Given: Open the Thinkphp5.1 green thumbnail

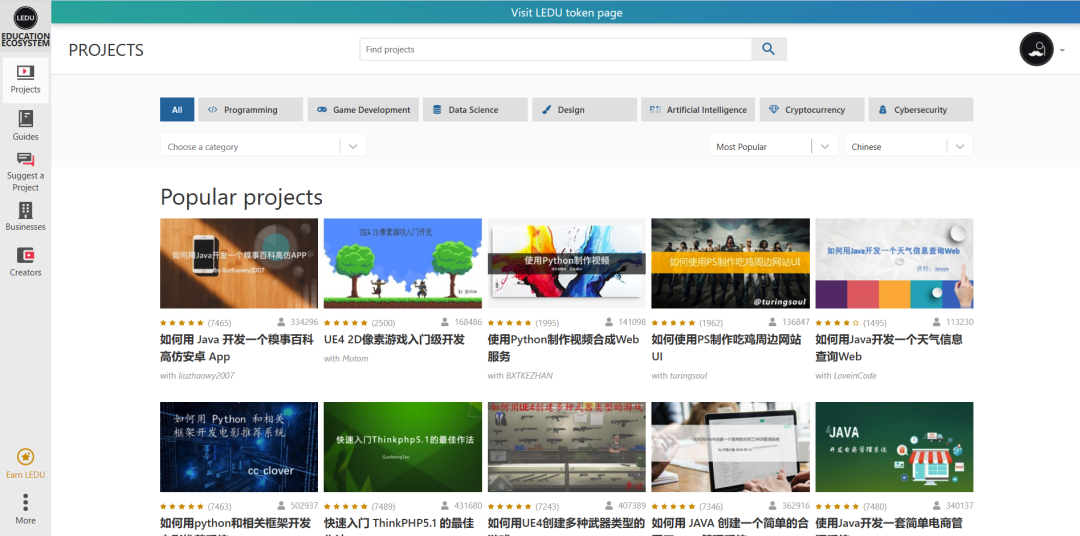Looking at the screenshot, I should [x=403, y=446].
